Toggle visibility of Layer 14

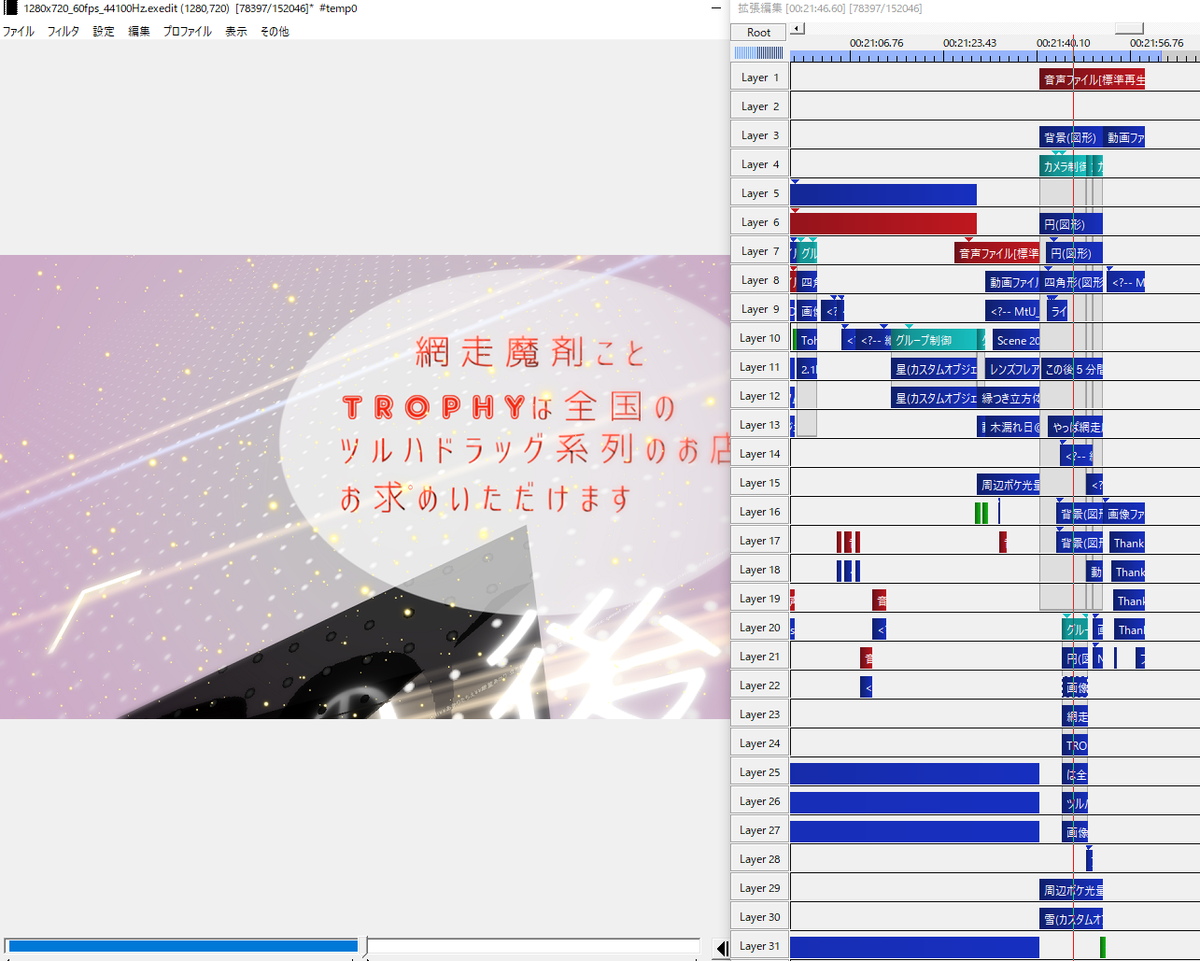760,454
